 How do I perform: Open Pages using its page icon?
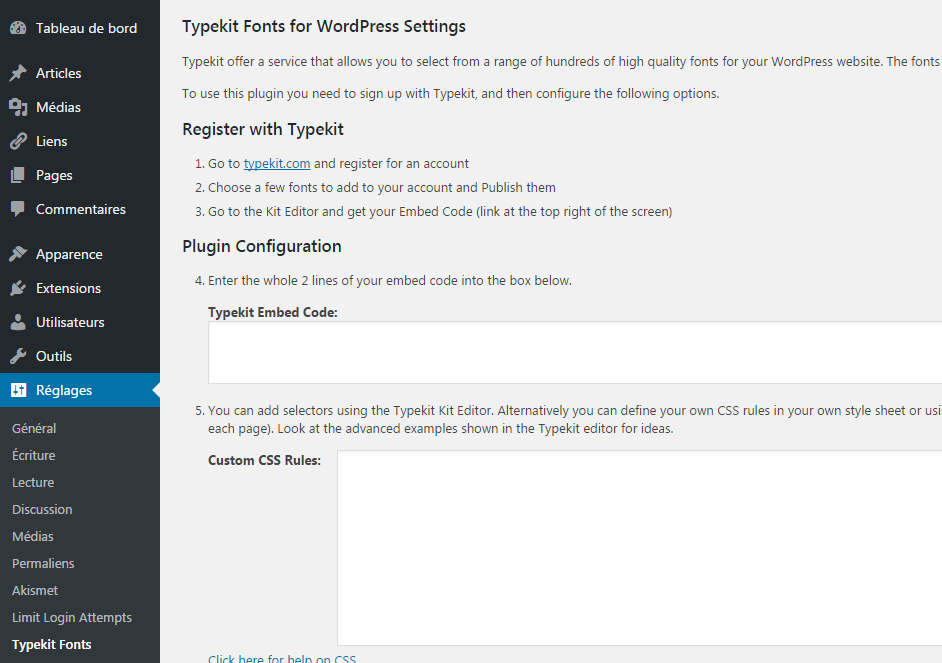[x=17, y=174]
